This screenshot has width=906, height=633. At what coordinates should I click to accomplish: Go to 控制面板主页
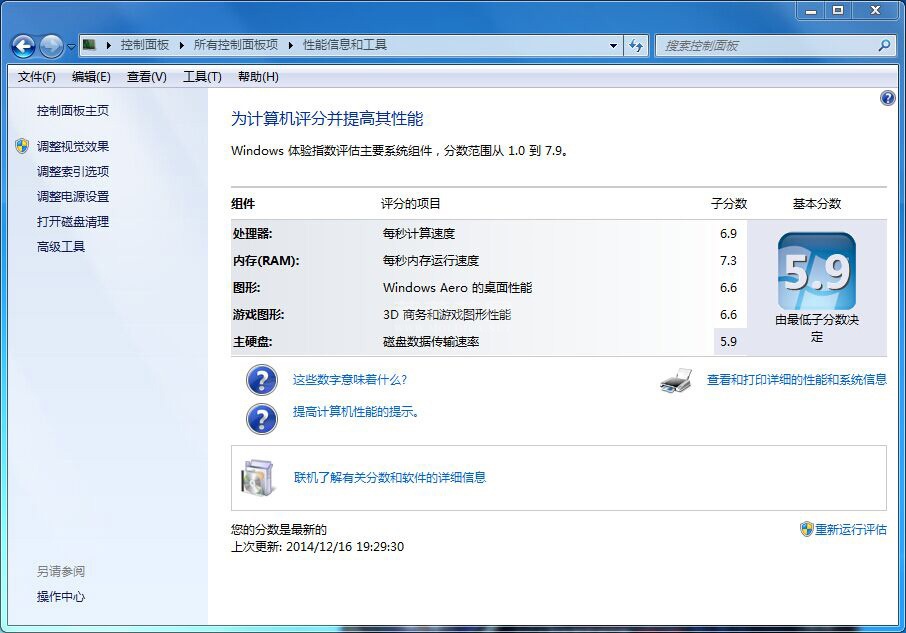click(x=73, y=111)
